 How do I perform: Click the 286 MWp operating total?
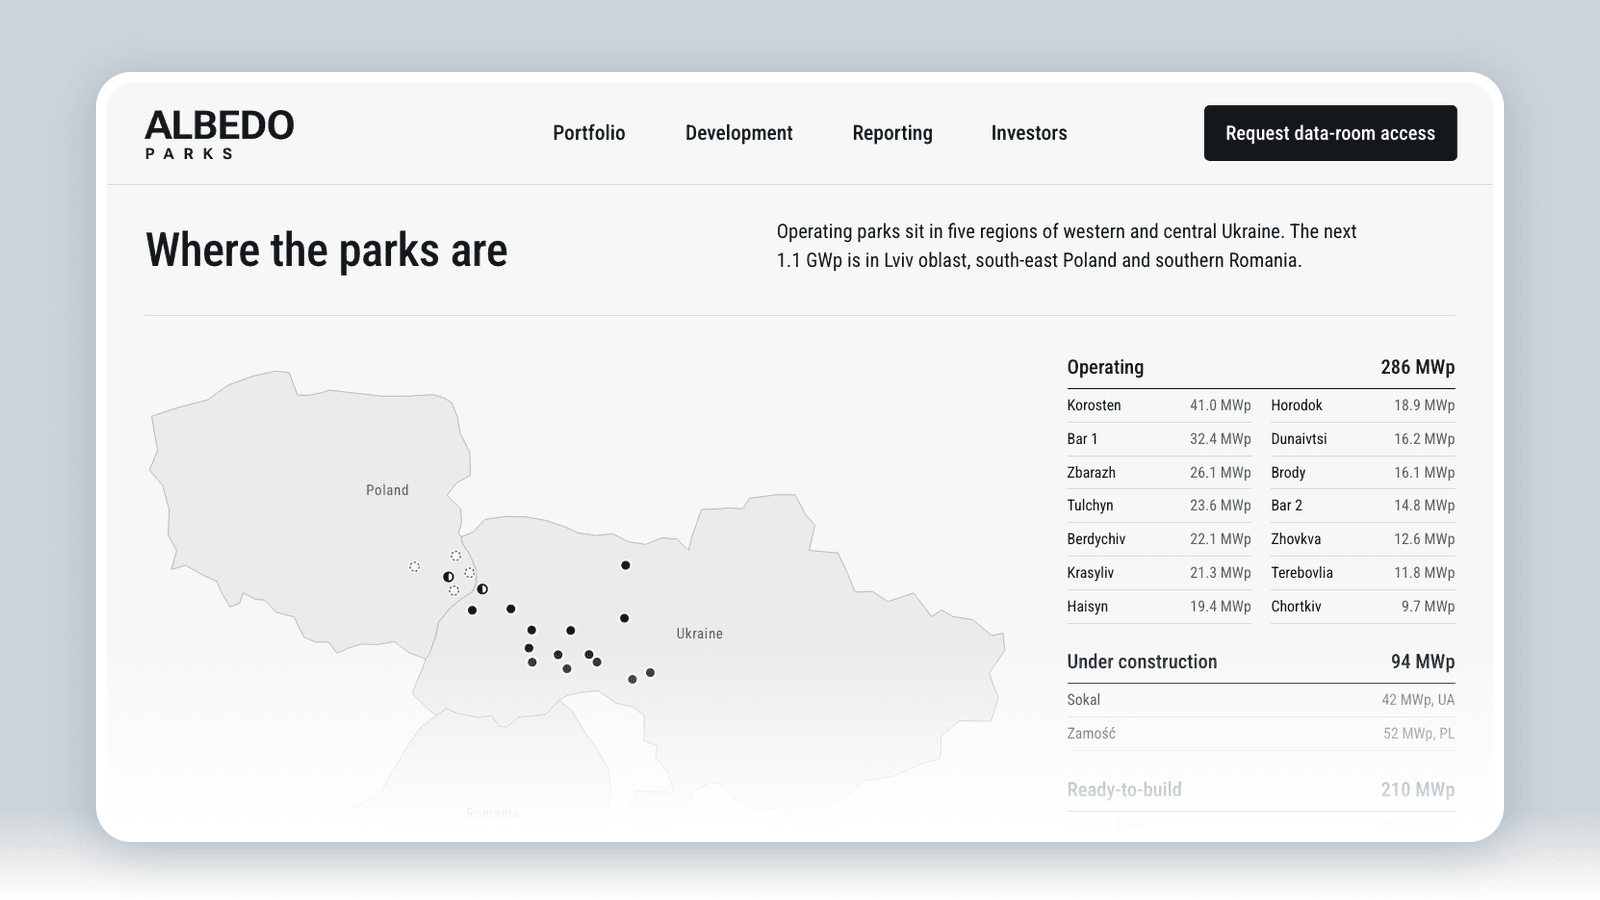[x=1418, y=367]
